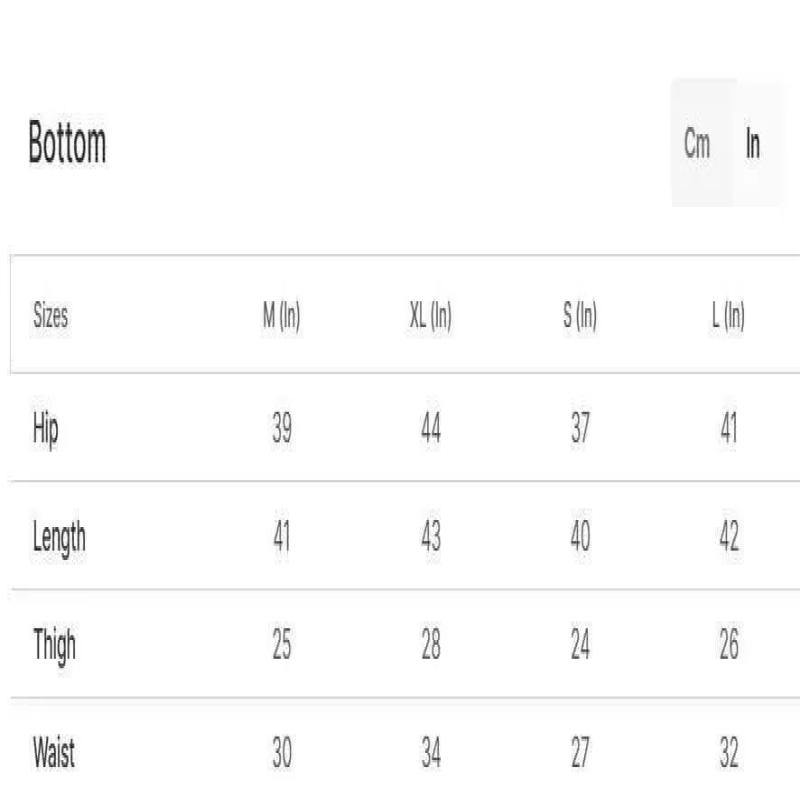The height and width of the screenshot is (800, 800).
Task: Click the Waist value for size S
Action: (580, 753)
